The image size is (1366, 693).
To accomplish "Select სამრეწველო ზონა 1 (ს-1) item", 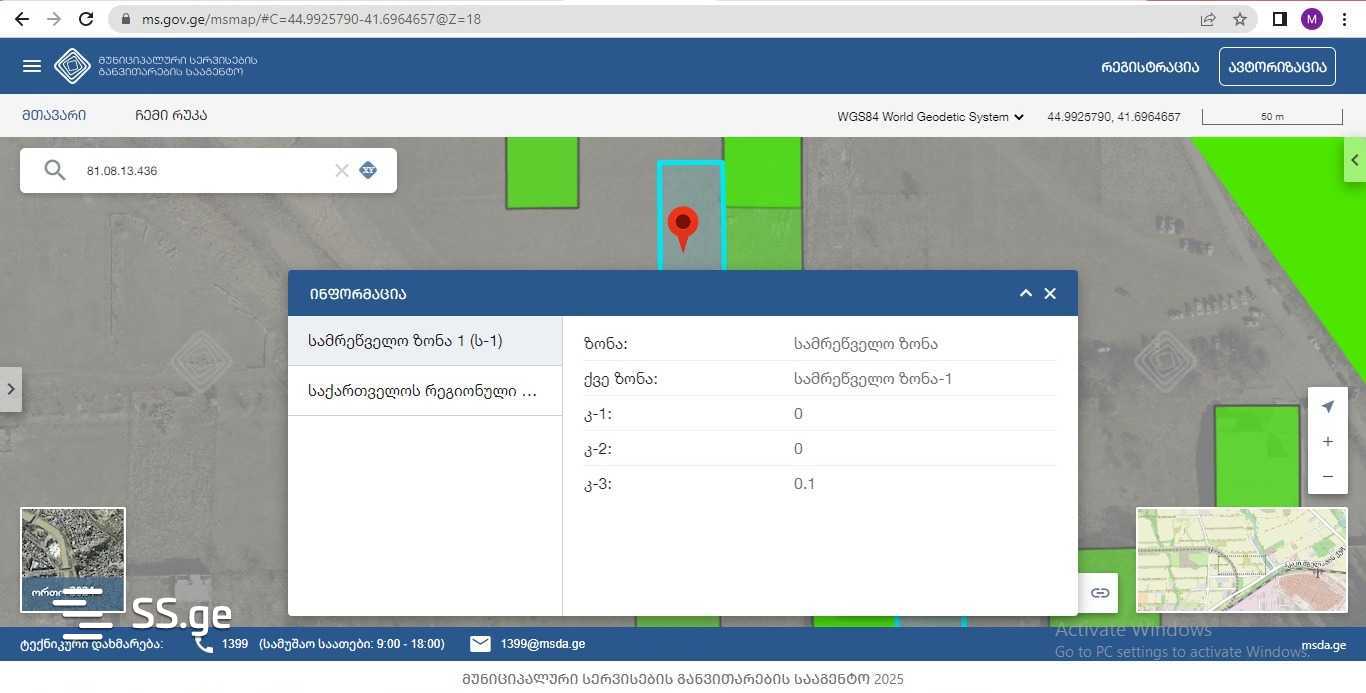I will point(425,341).
